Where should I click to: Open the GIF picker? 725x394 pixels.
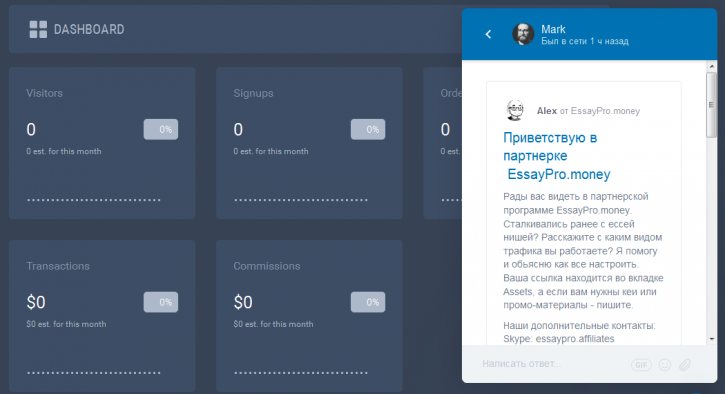[x=641, y=365]
